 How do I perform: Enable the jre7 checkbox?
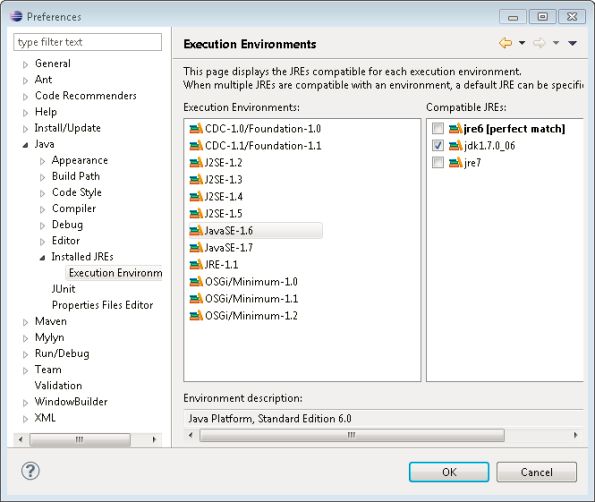[438, 162]
